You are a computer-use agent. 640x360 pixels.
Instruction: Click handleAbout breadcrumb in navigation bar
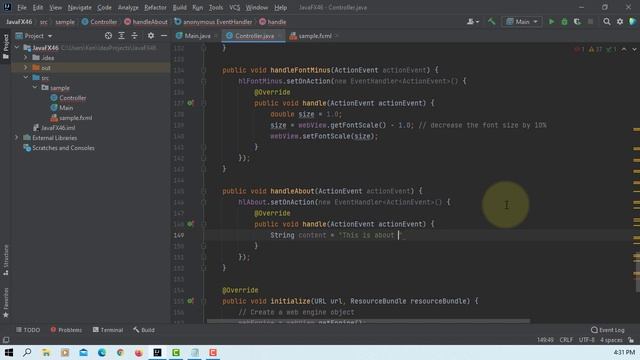coord(146,22)
